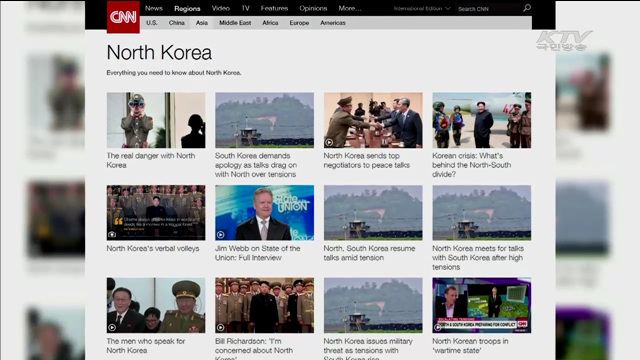Open the Opinions menu item

click(x=313, y=8)
